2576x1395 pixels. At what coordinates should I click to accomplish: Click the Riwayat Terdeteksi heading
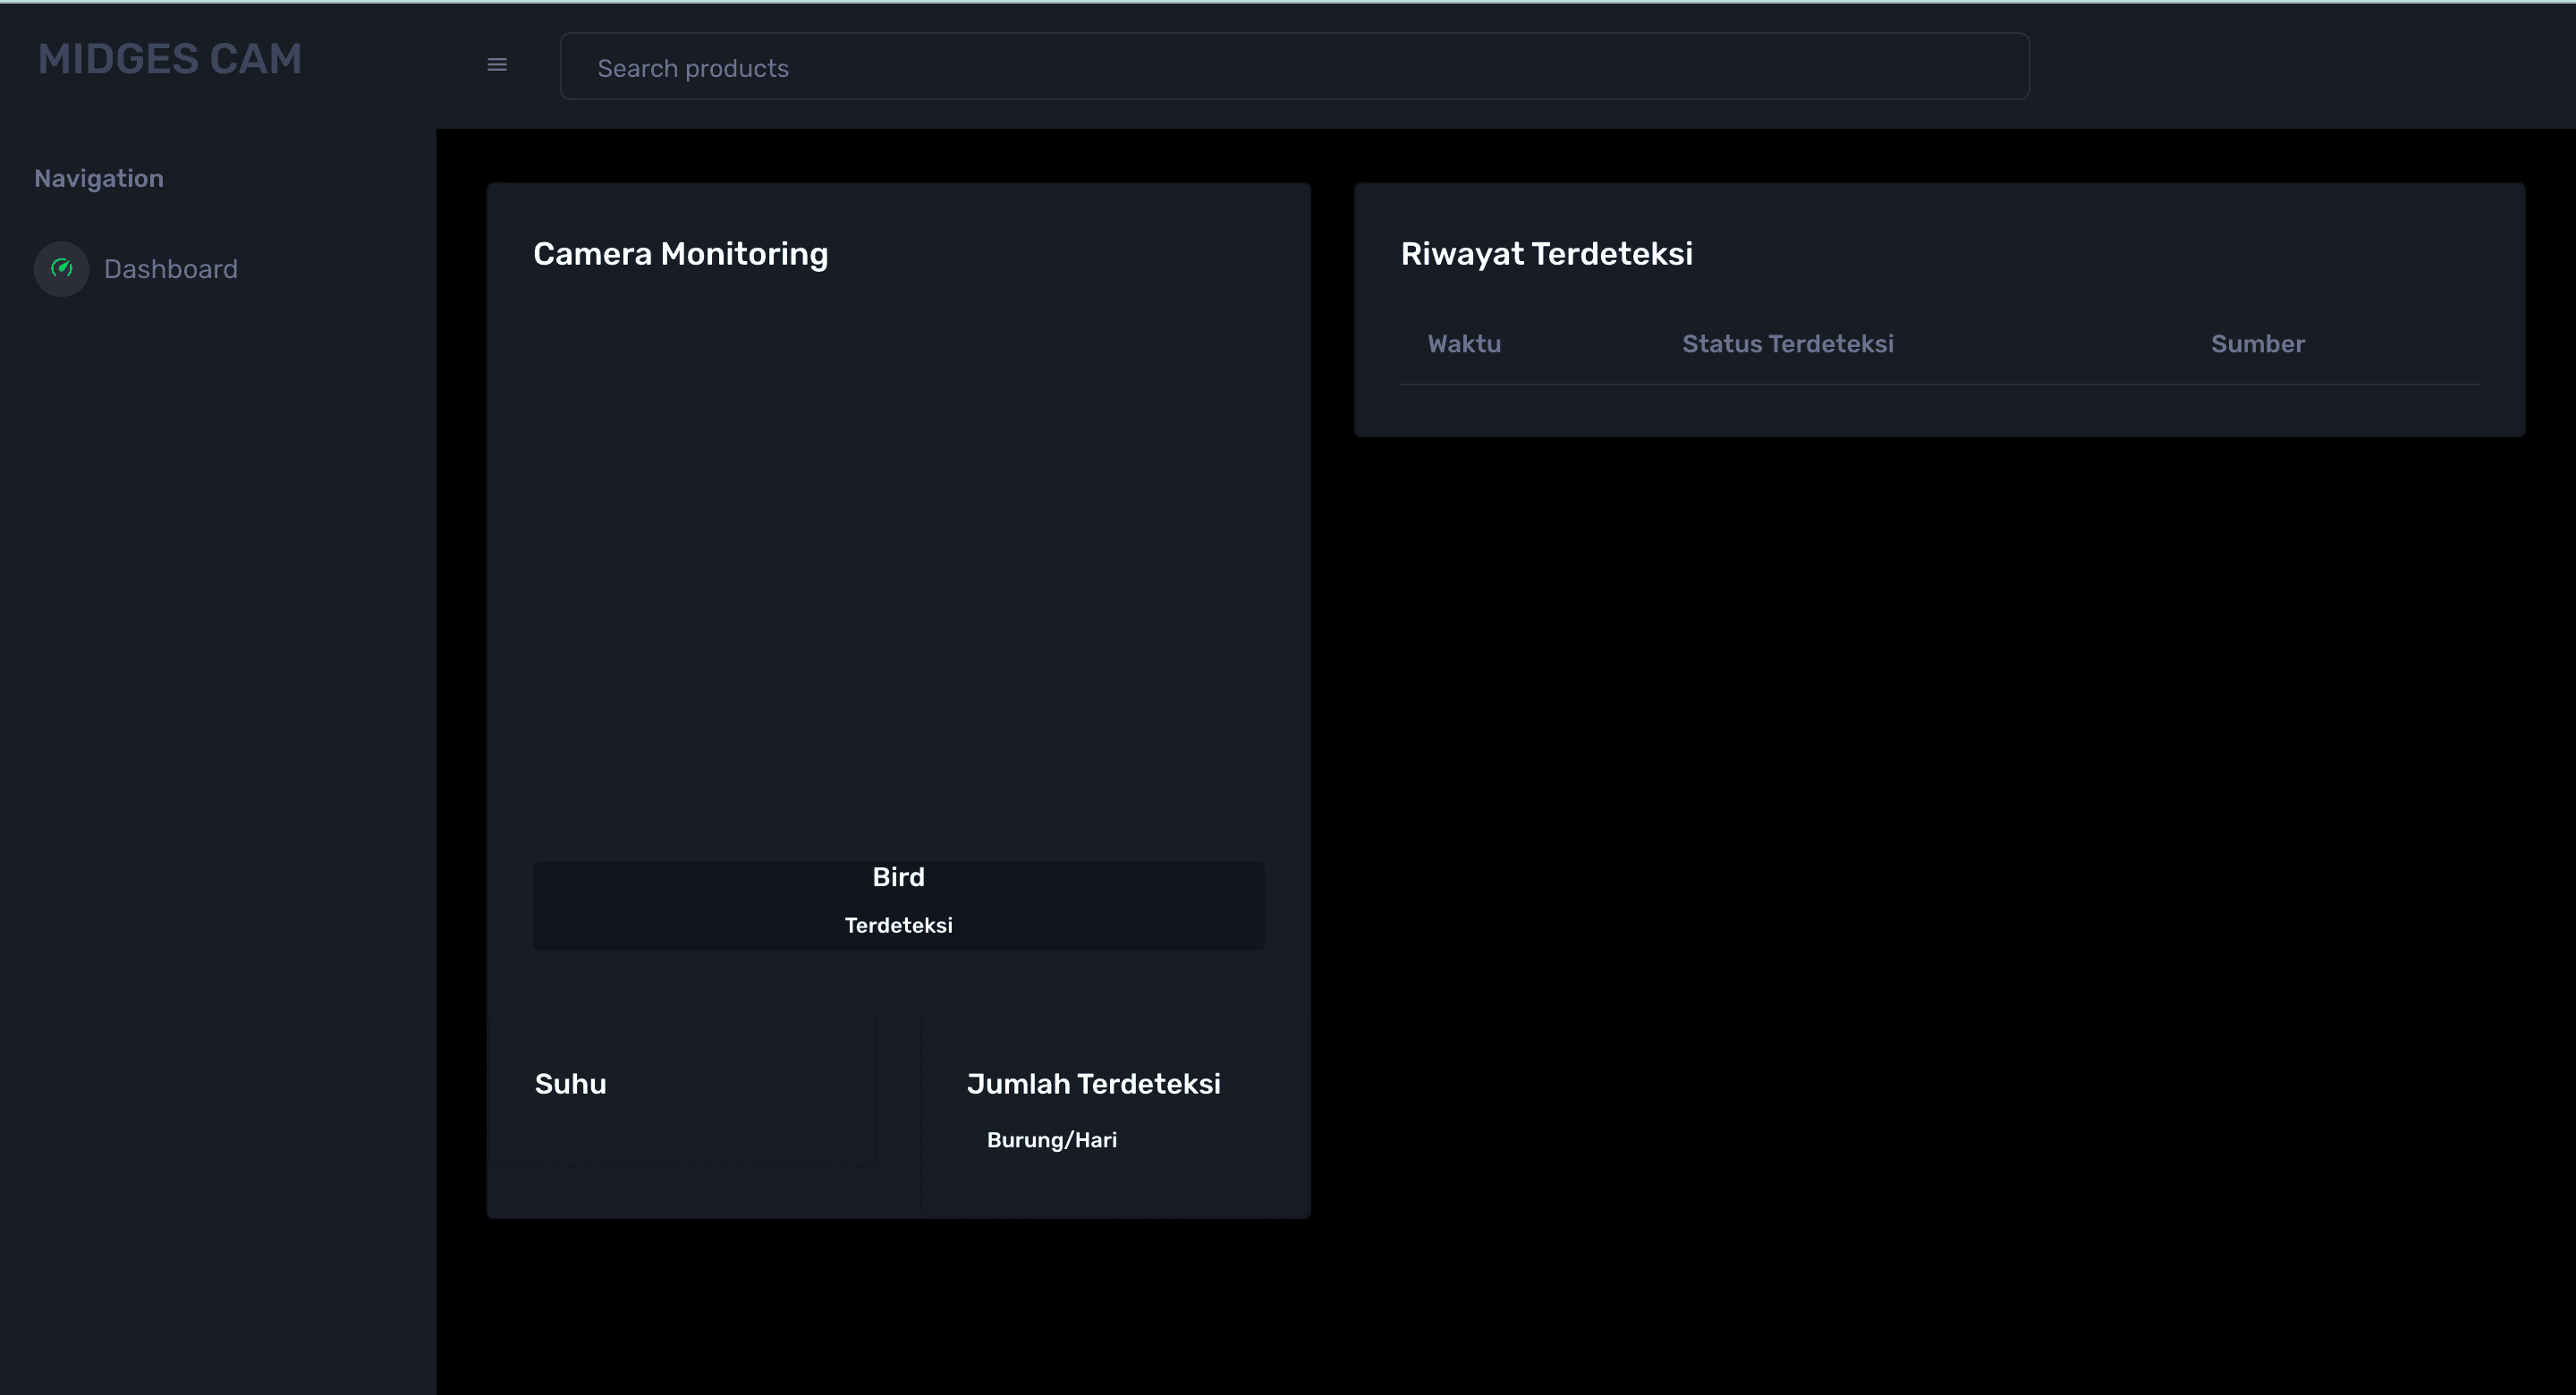(x=1546, y=254)
